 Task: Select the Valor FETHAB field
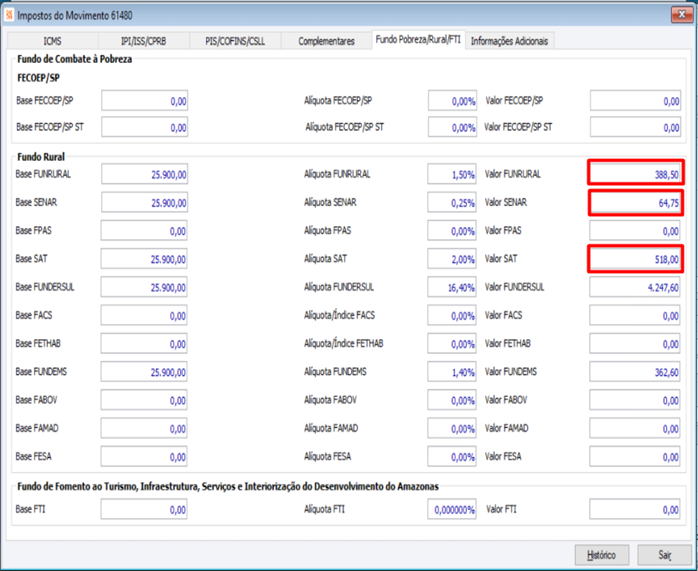tap(635, 343)
